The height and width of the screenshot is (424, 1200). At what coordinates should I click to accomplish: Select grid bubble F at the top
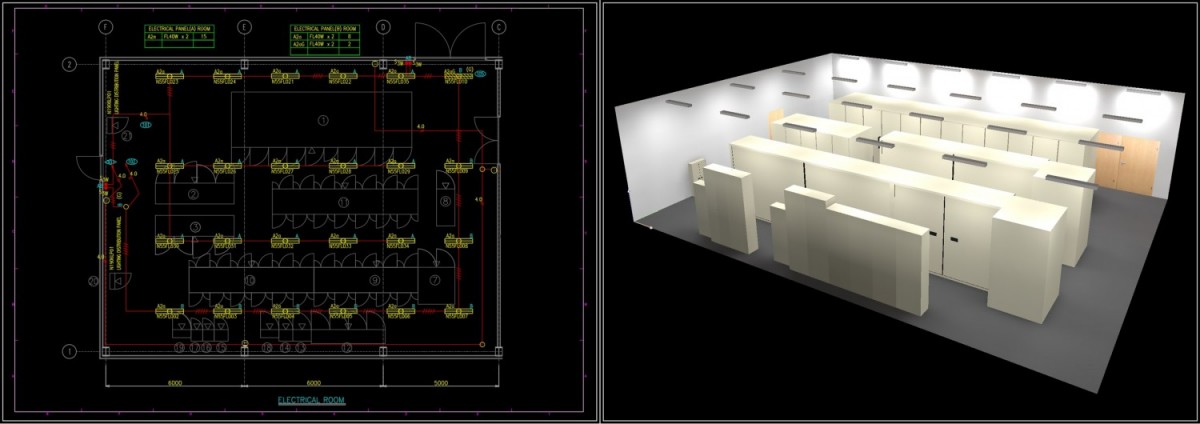[x=108, y=28]
